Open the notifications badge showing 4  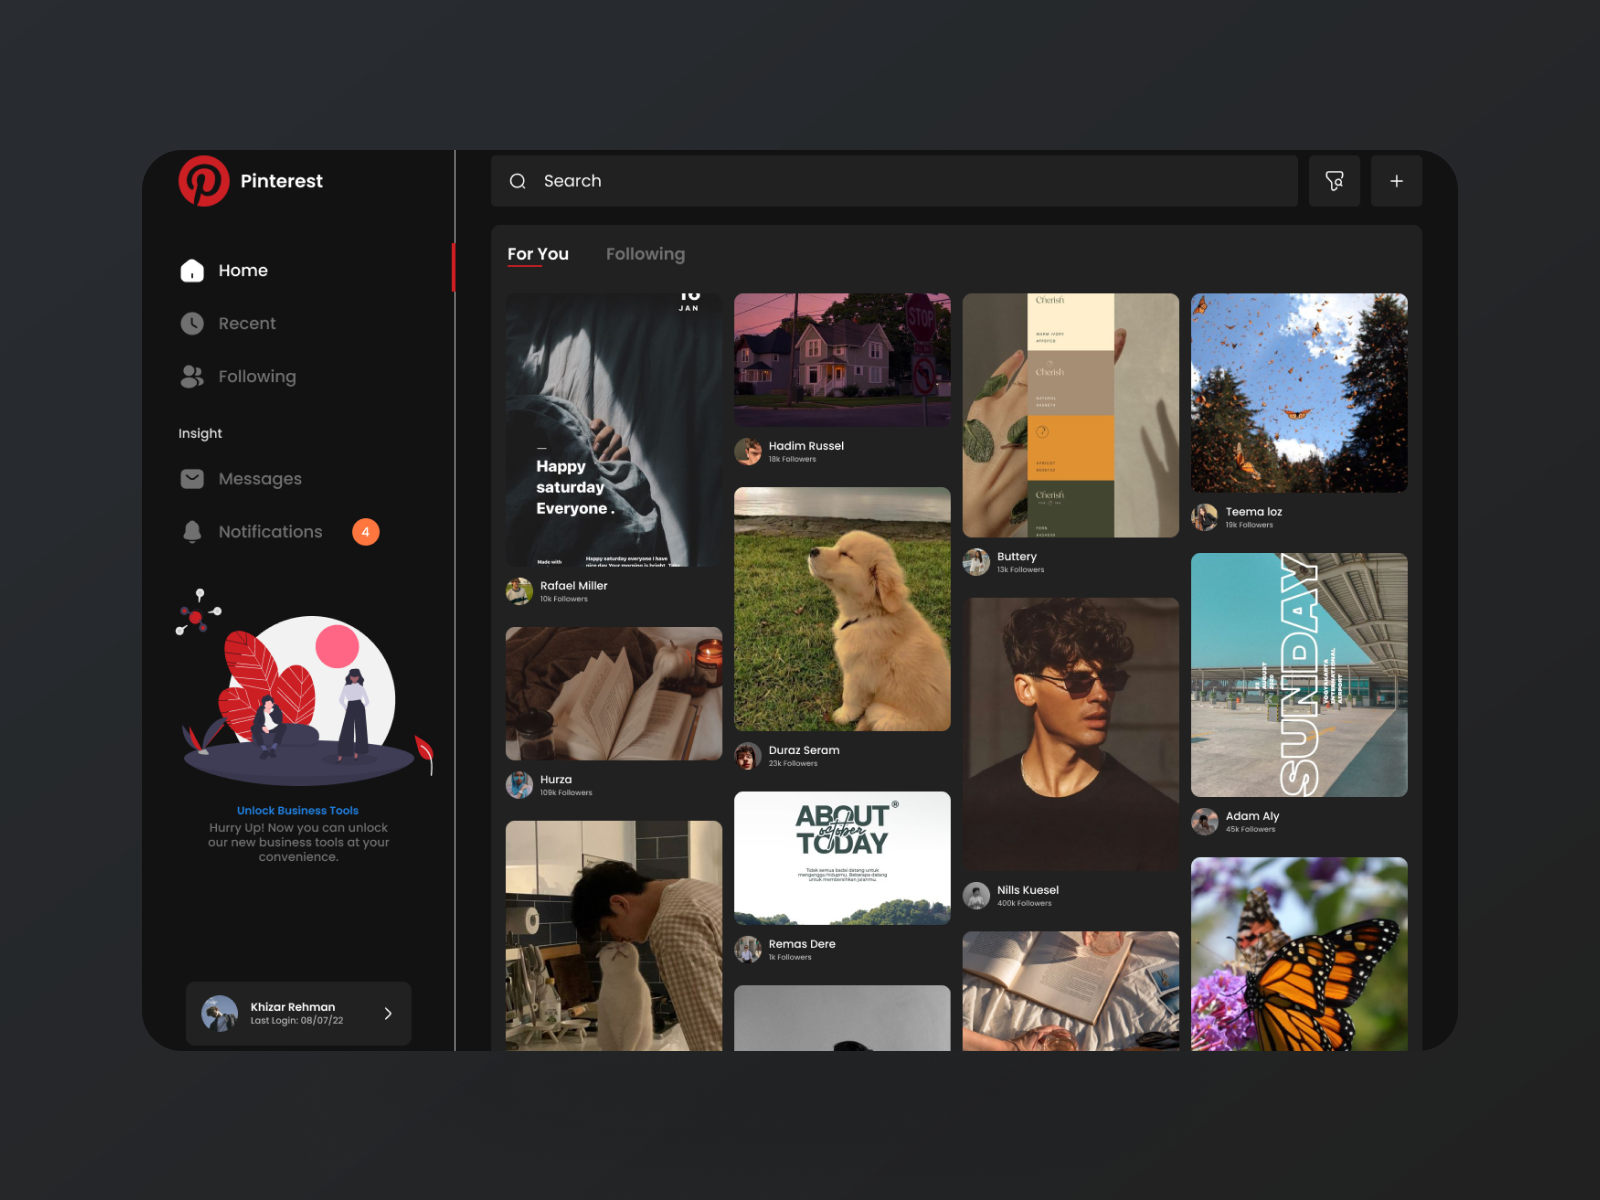coord(366,531)
